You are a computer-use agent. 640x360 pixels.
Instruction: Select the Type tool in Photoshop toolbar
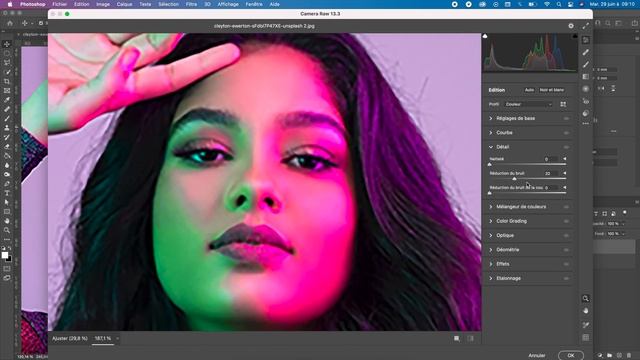point(7,193)
